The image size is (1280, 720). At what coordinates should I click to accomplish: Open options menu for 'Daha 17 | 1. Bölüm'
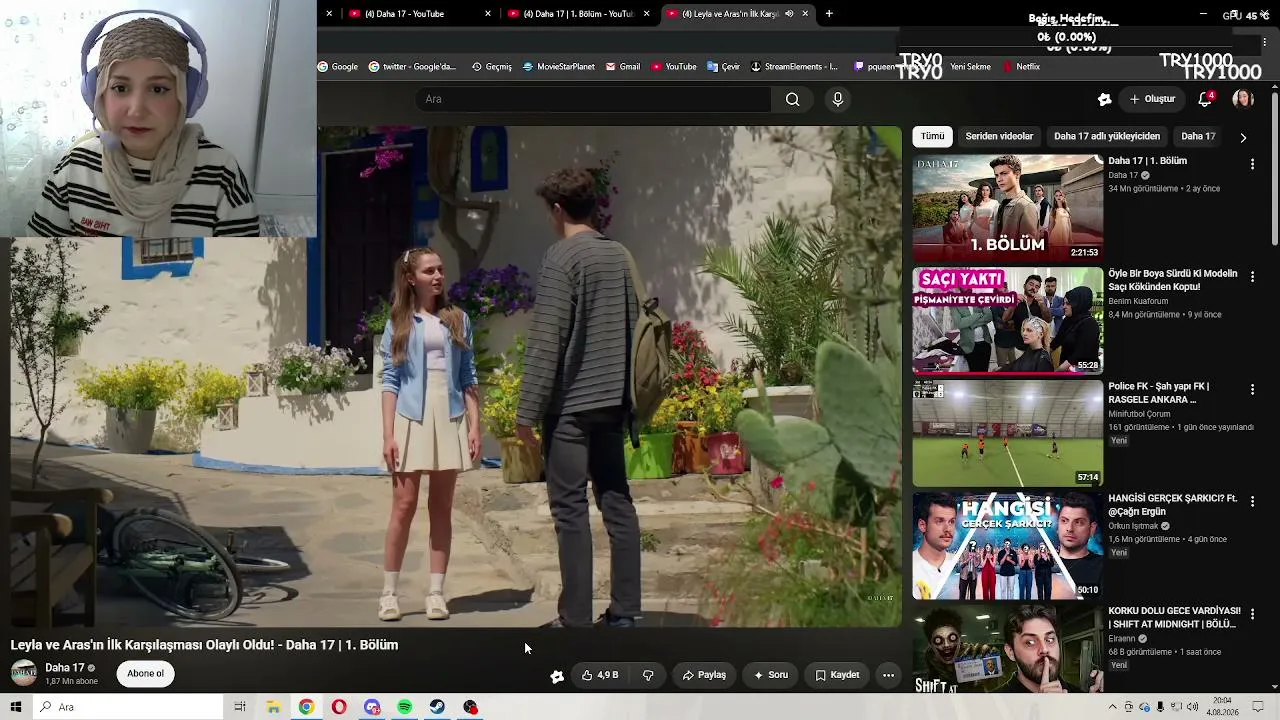pyautogui.click(x=1252, y=164)
